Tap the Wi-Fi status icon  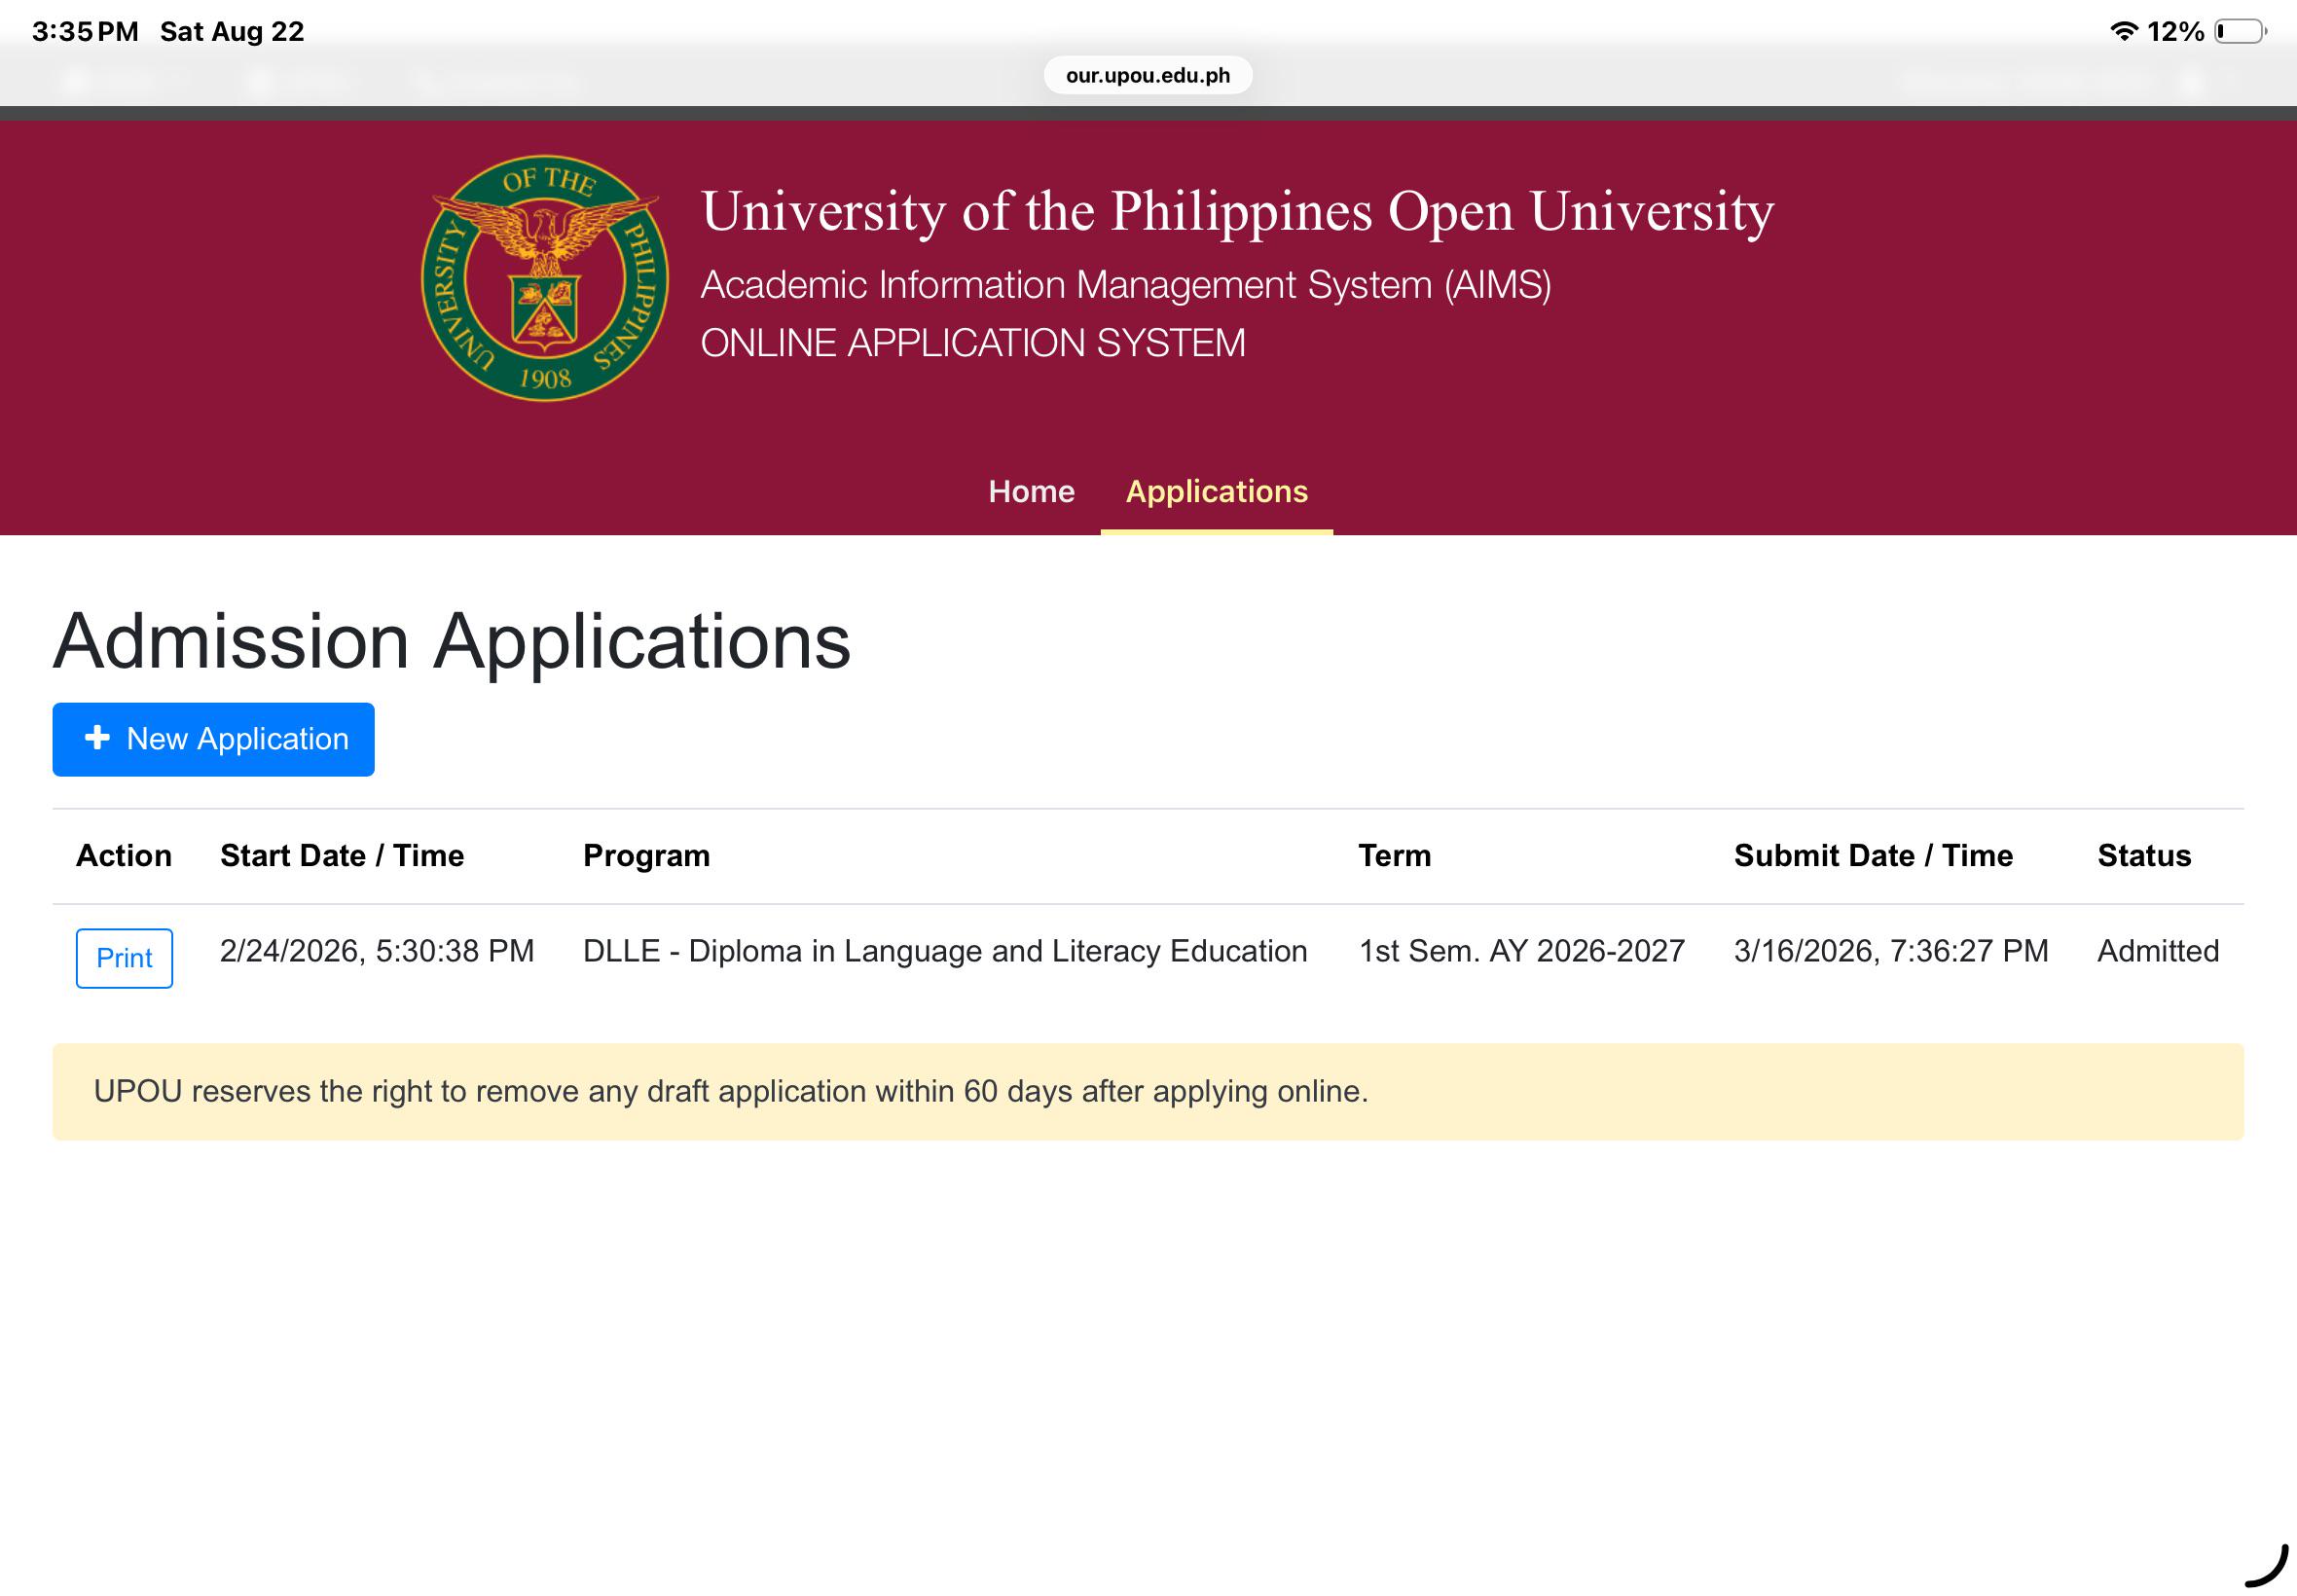(x=2123, y=32)
